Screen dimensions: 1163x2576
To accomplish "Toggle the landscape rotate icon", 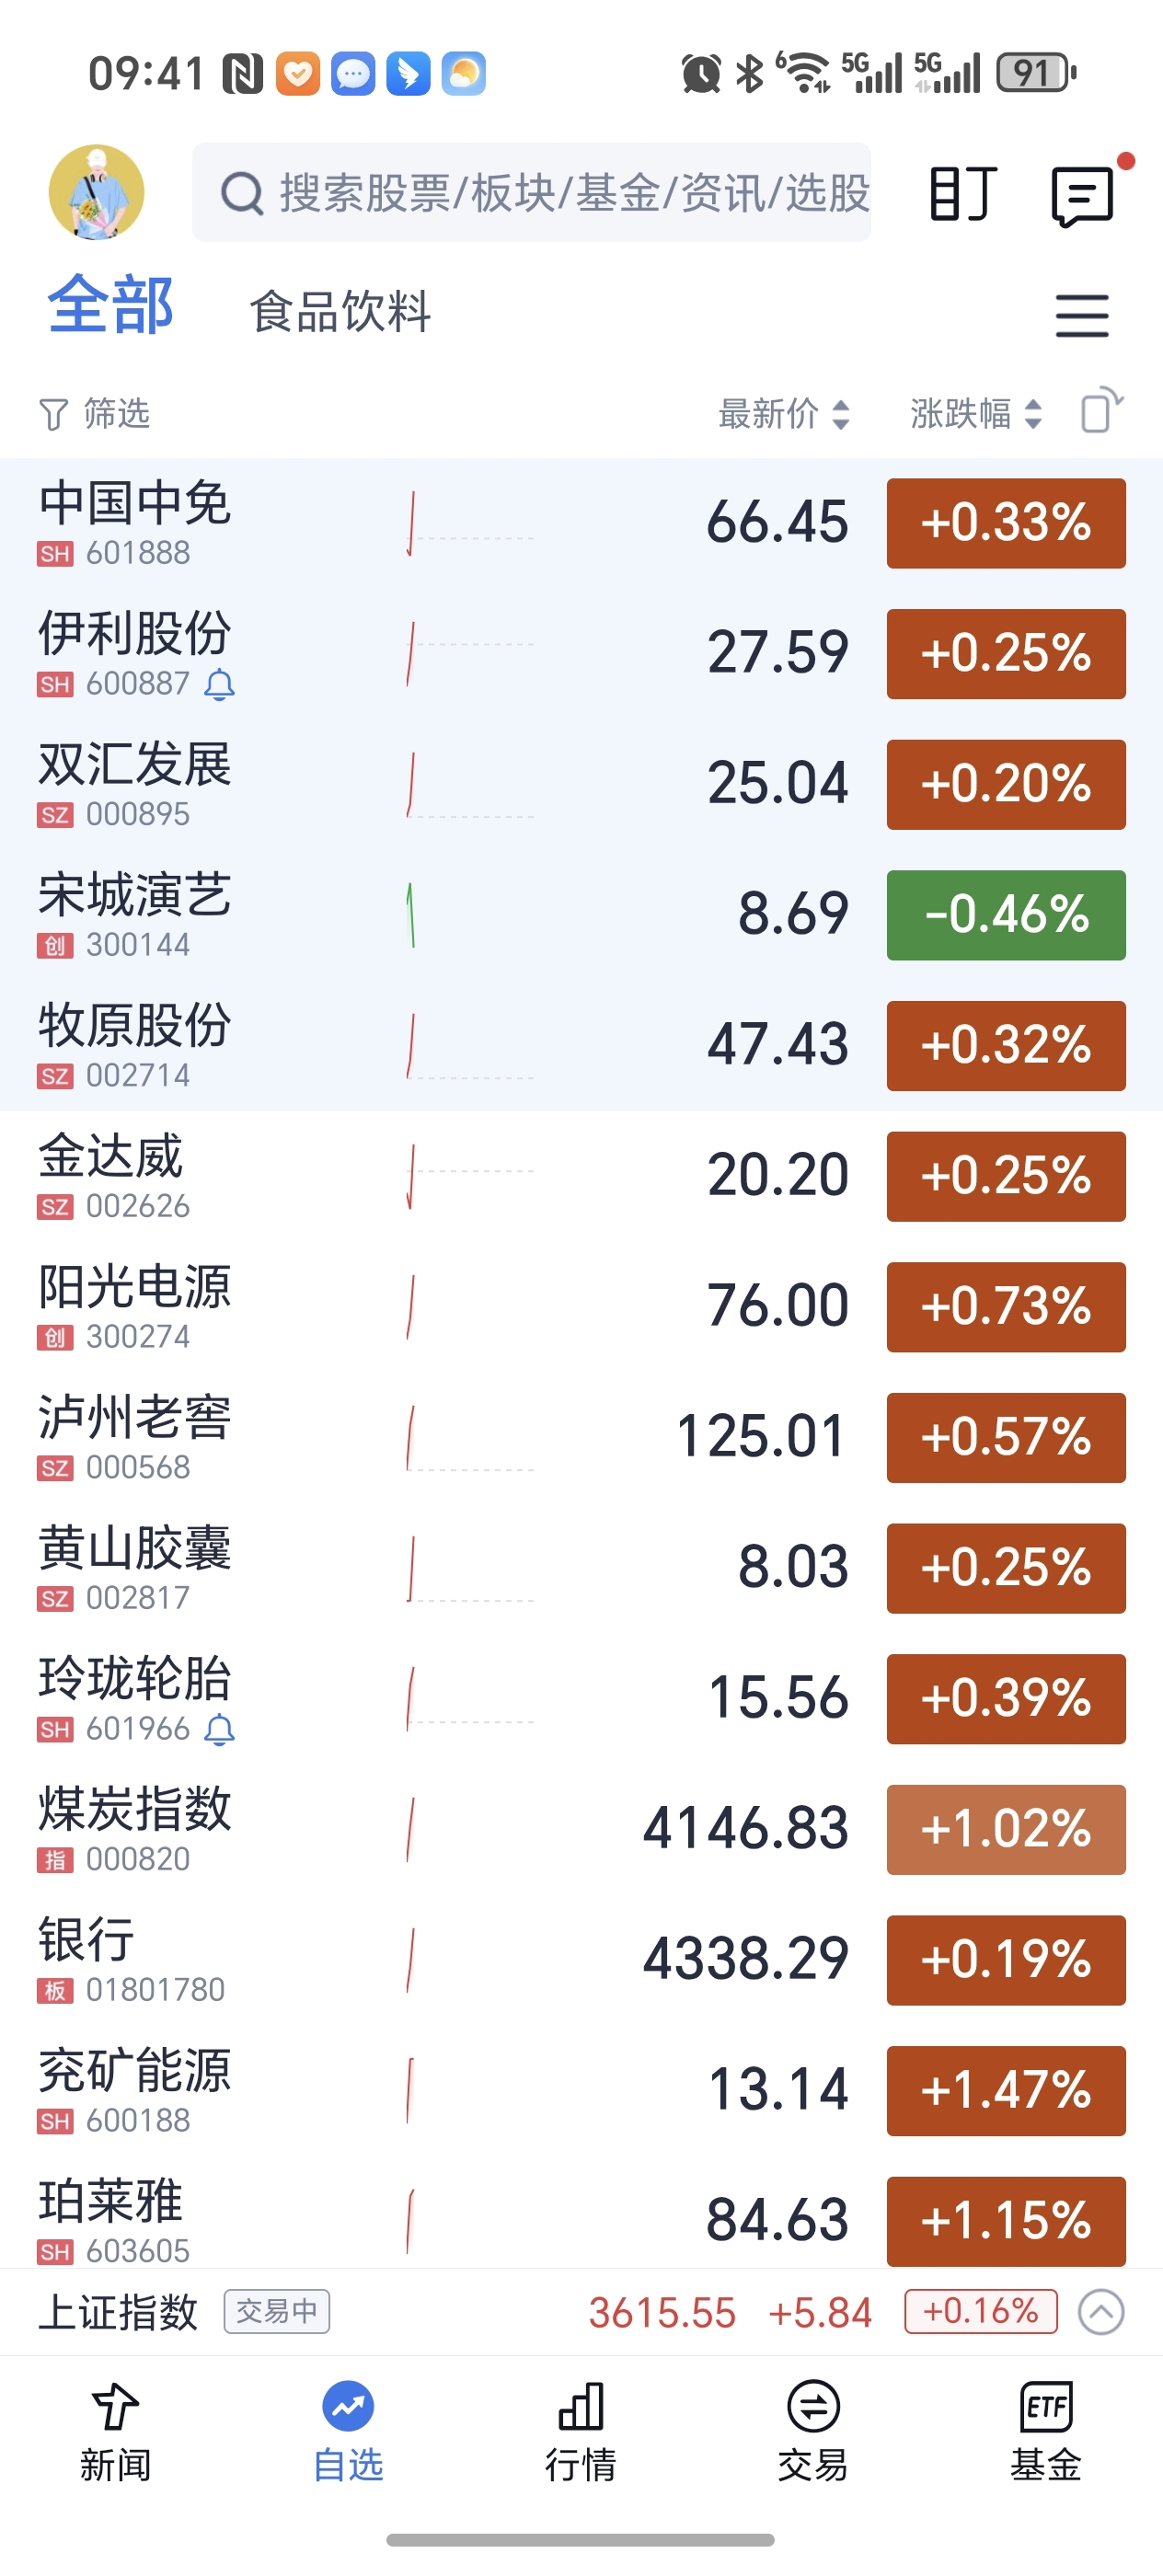I will coord(1102,410).
